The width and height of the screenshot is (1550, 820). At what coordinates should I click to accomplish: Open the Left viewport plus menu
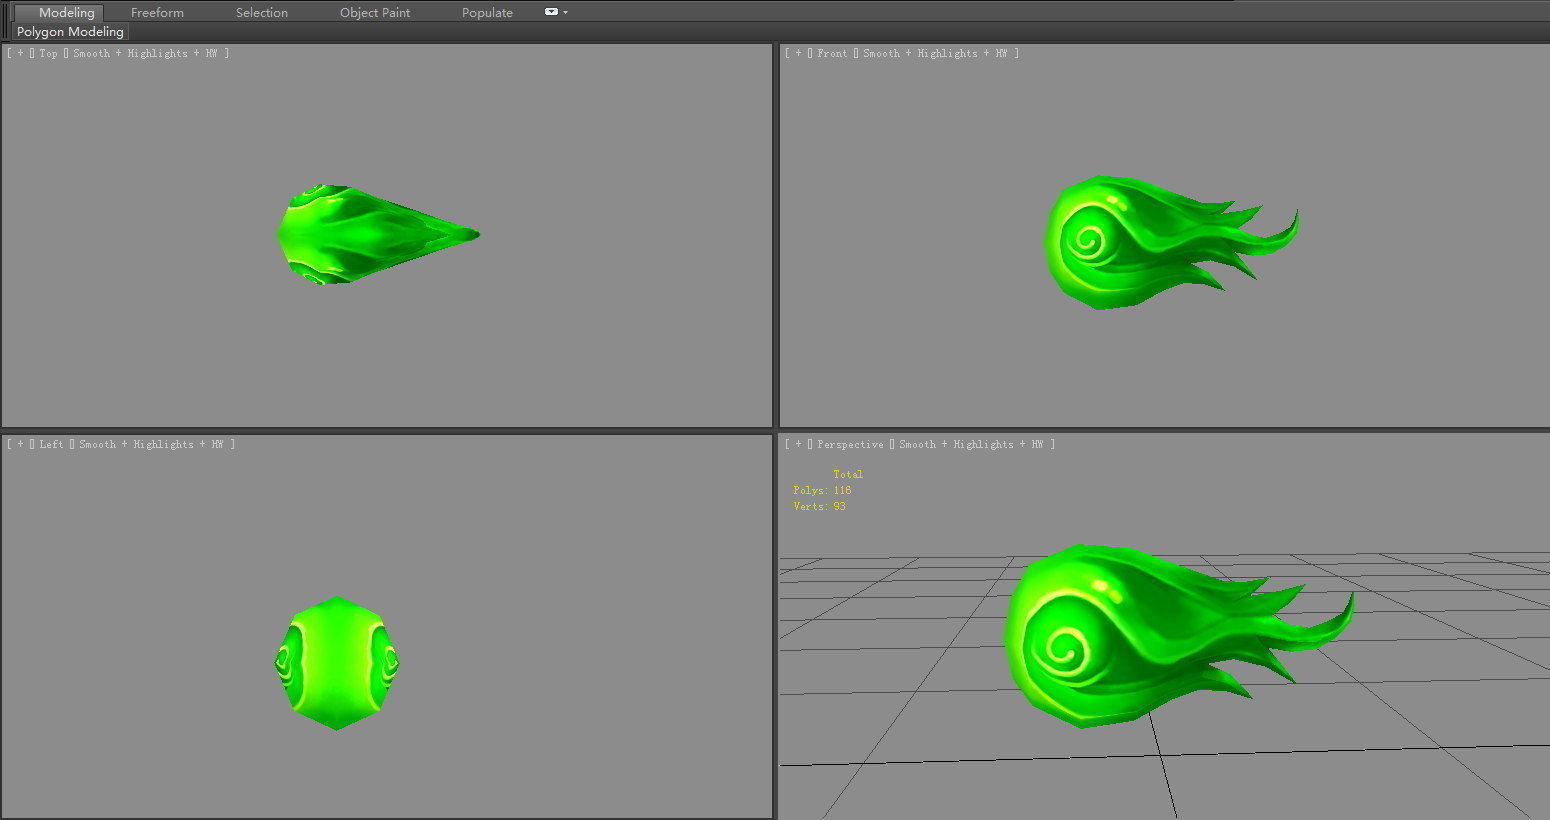point(20,444)
